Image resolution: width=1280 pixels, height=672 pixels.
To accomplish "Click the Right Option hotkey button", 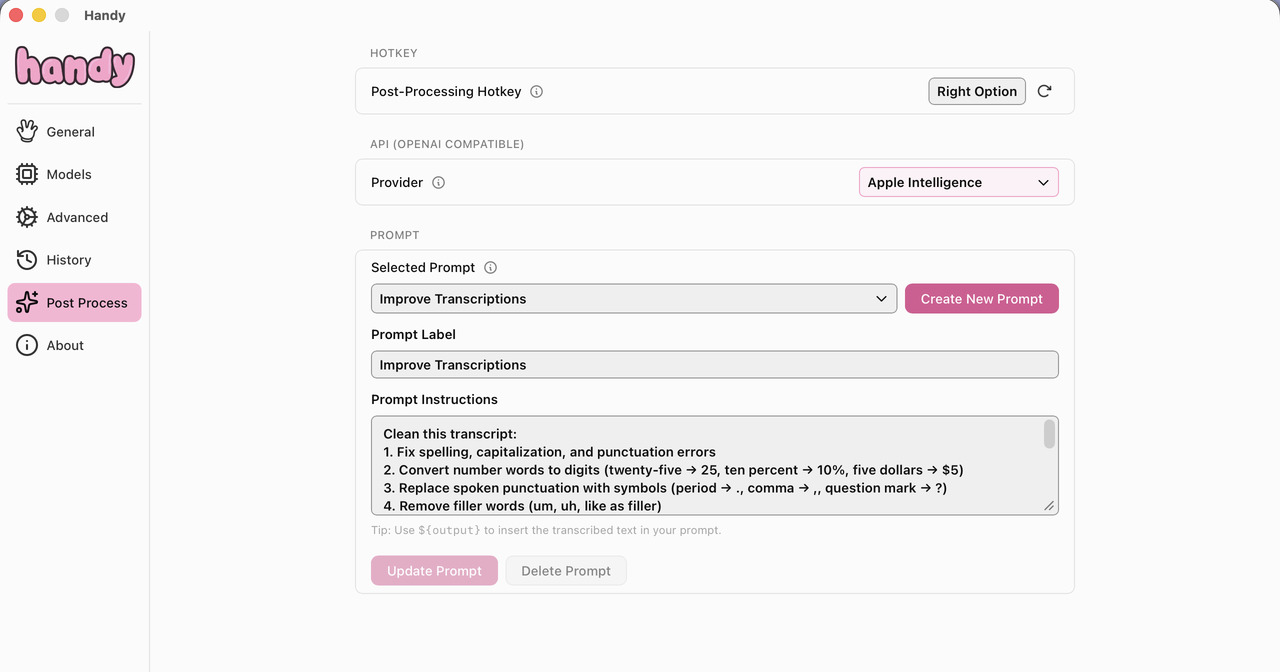I will (x=977, y=91).
